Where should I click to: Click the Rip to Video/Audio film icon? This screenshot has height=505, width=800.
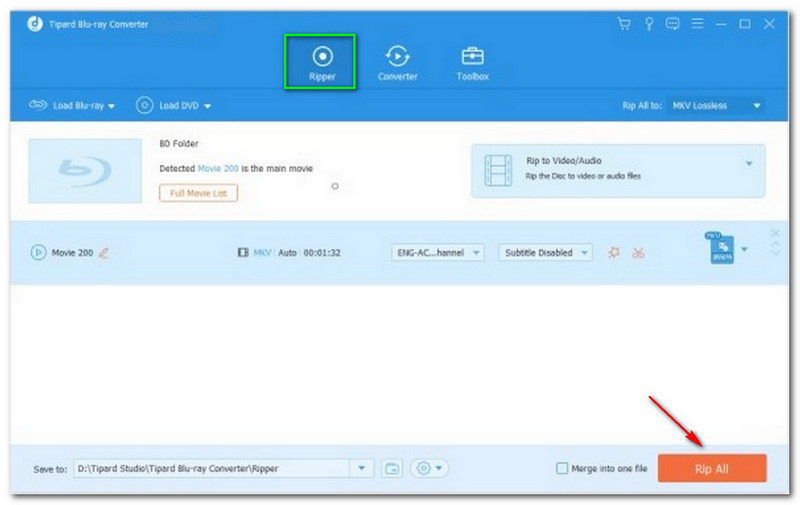498,170
